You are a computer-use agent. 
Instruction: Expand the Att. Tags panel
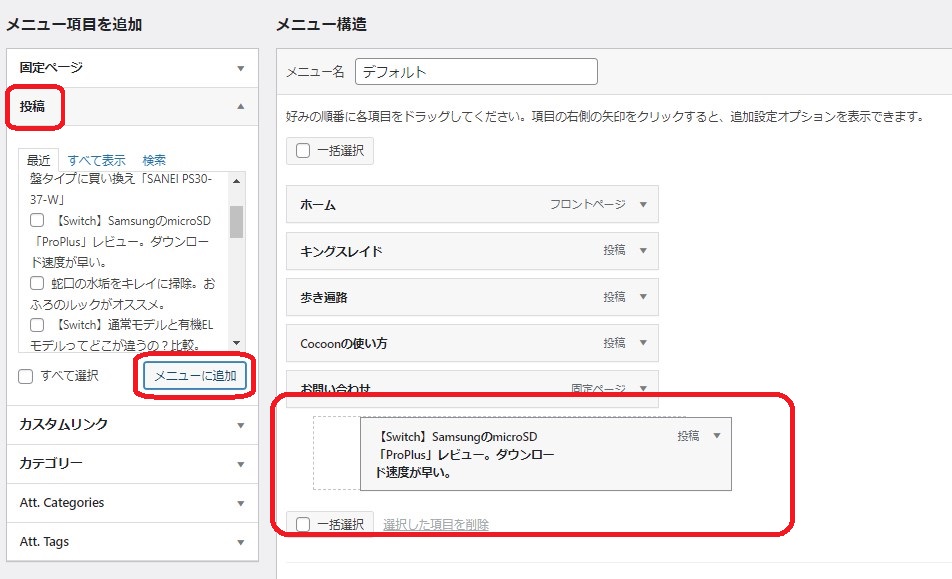point(240,542)
